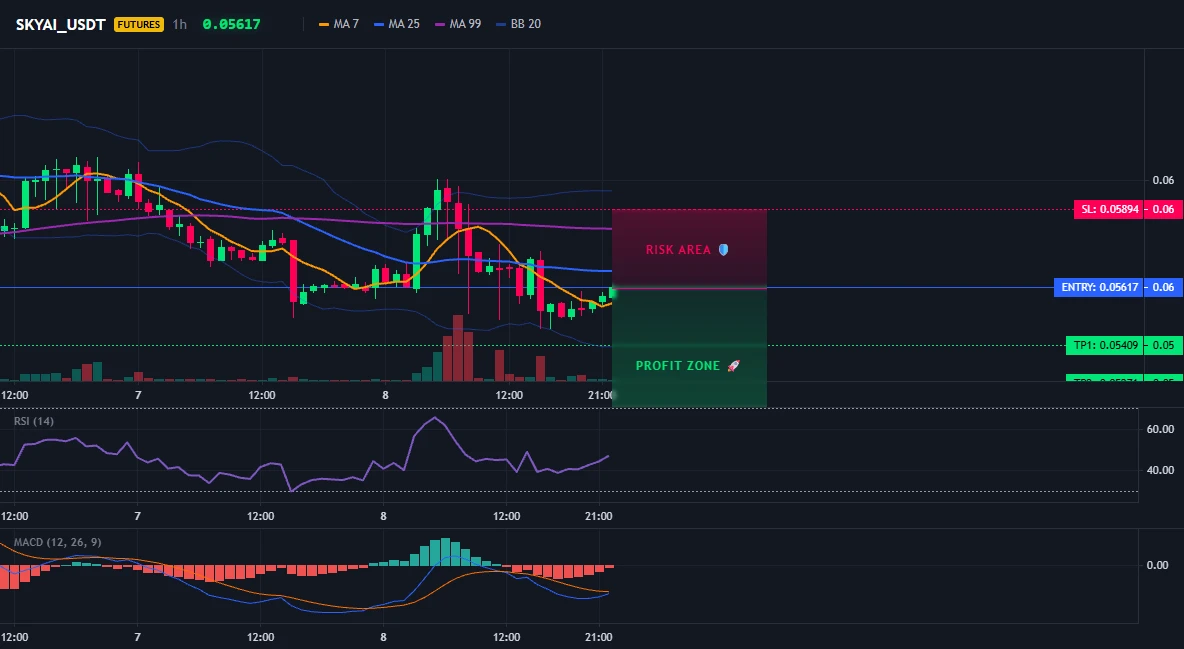Select the 1h timeframe label
The image size is (1184, 649).
pos(179,24)
